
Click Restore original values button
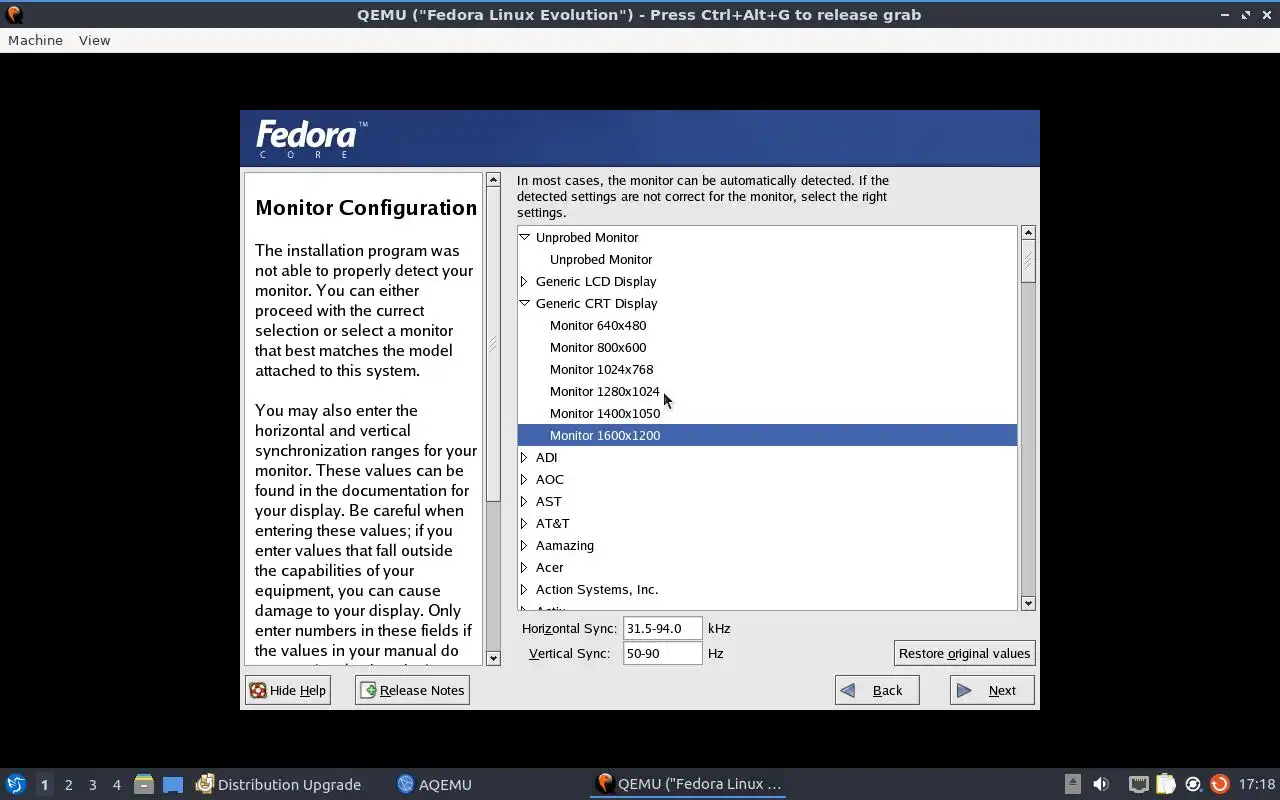point(964,653)
